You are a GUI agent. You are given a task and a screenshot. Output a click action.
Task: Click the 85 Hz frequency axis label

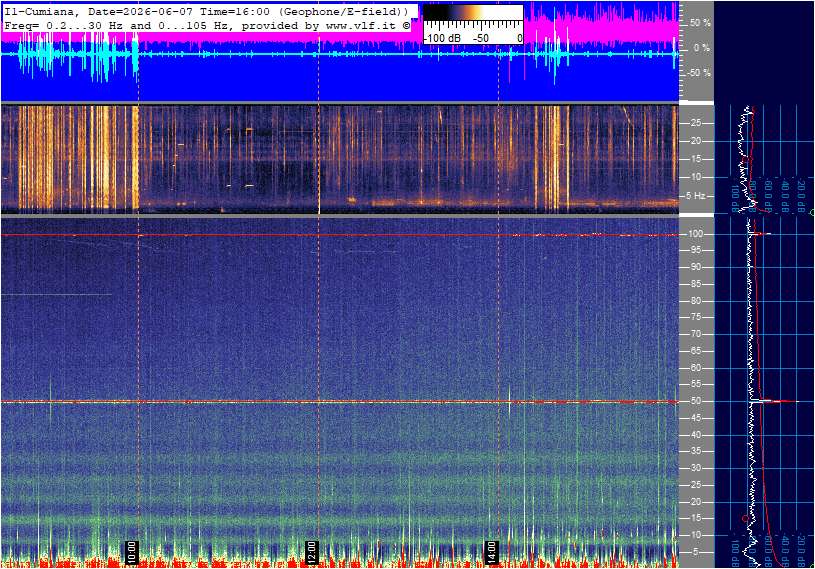click(695, 284)
